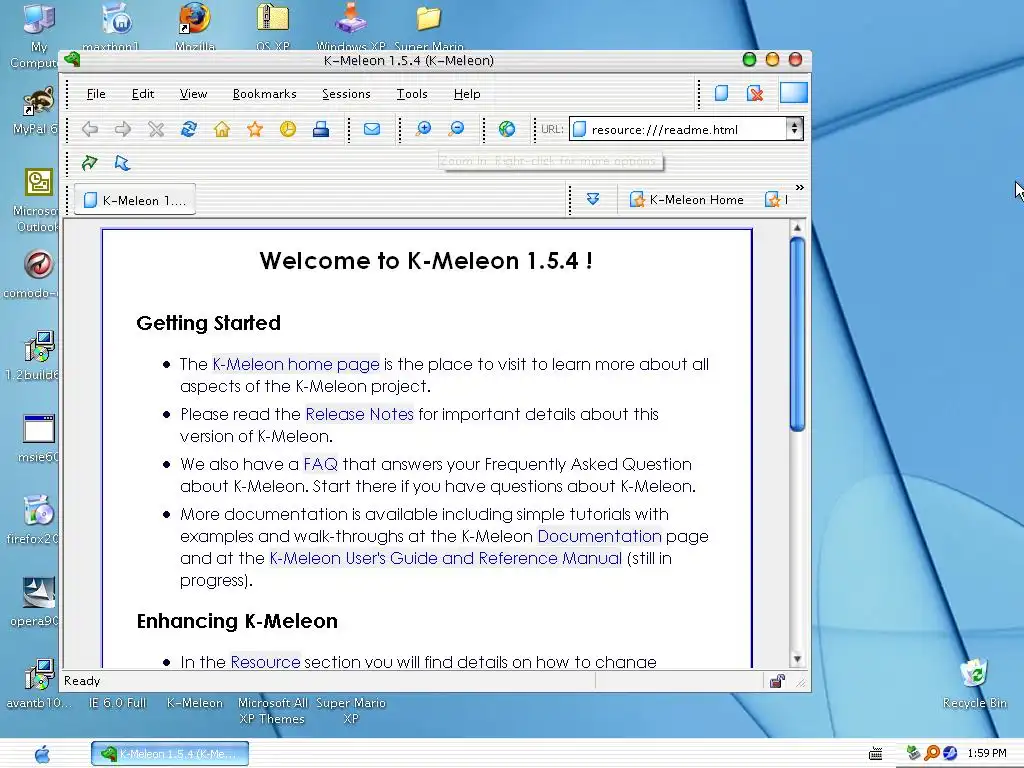The width and height of the screenshot is (1024, 768).
Task: Click the blue window button icon
Action: [x=793, y=93]
